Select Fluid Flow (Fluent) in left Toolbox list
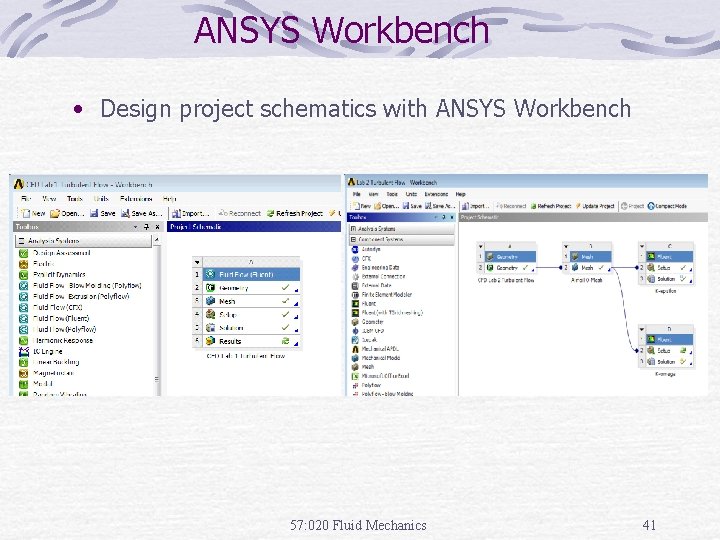This screenshot has height=540, width=720. 54,318
